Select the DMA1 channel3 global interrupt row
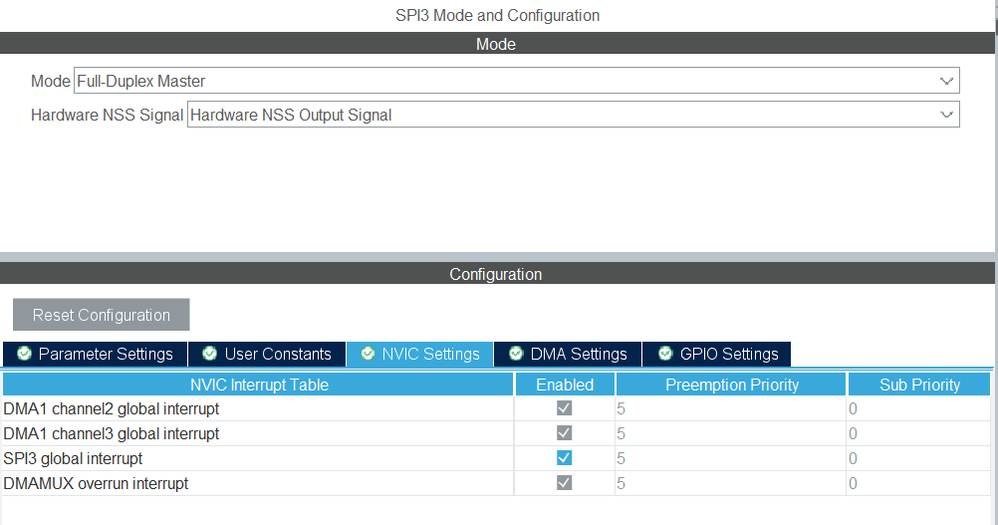Image resolution: width=998 pixels, height=525 pixels. [x=496, y=433]
